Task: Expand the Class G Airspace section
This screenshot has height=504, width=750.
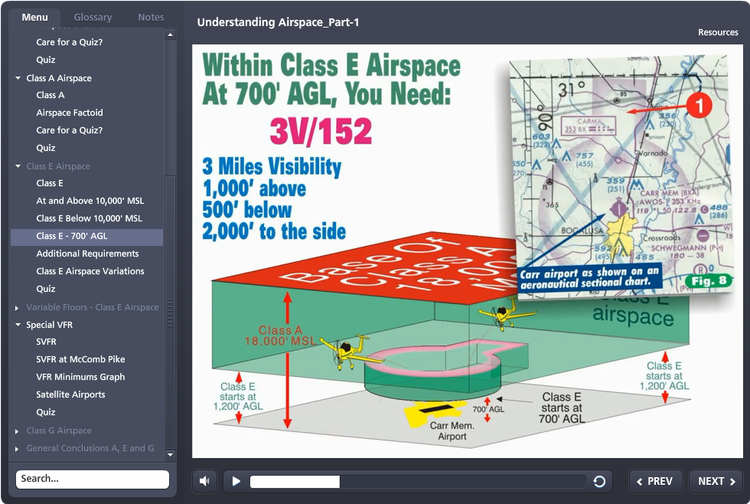Action: [x=18, y=431]
